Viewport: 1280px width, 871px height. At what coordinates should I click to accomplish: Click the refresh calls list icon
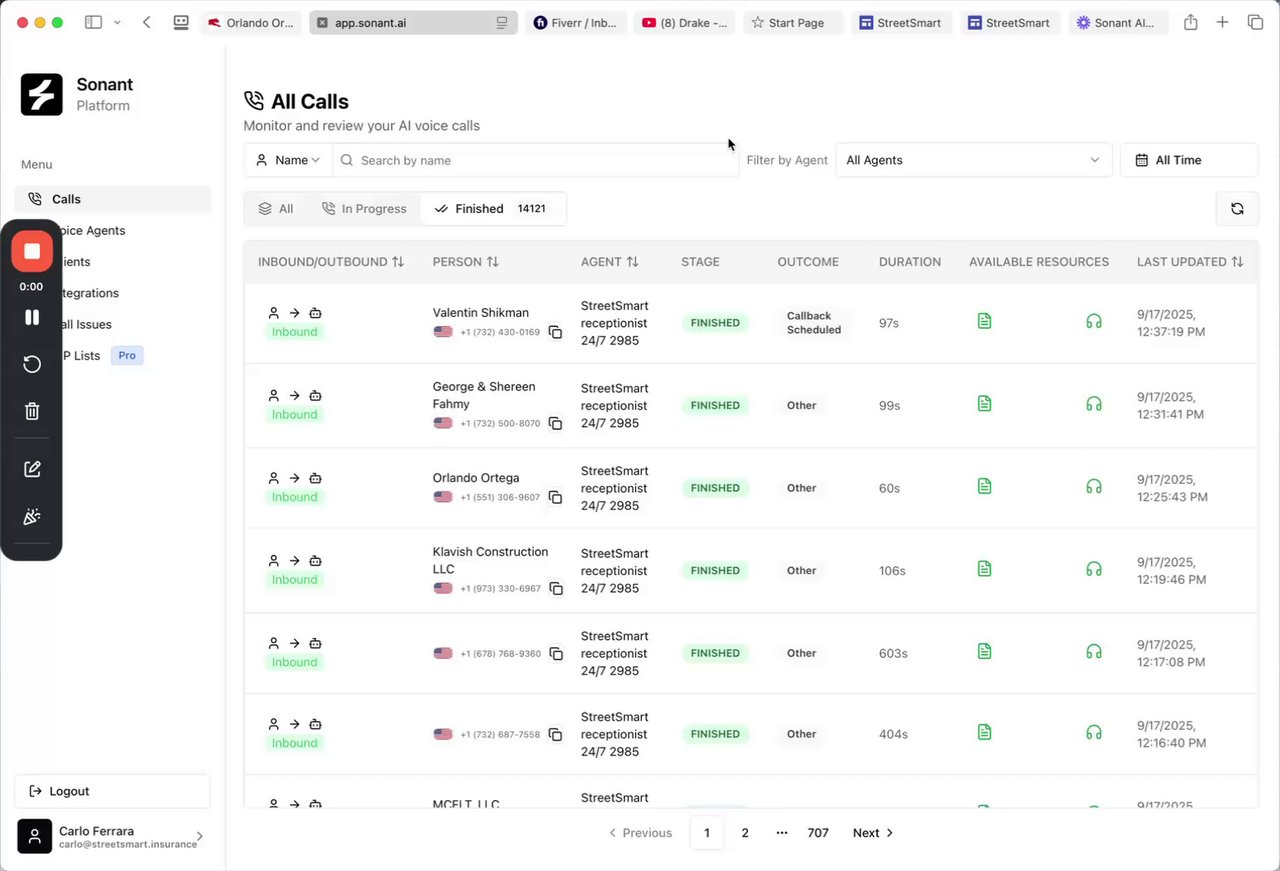1237,209
